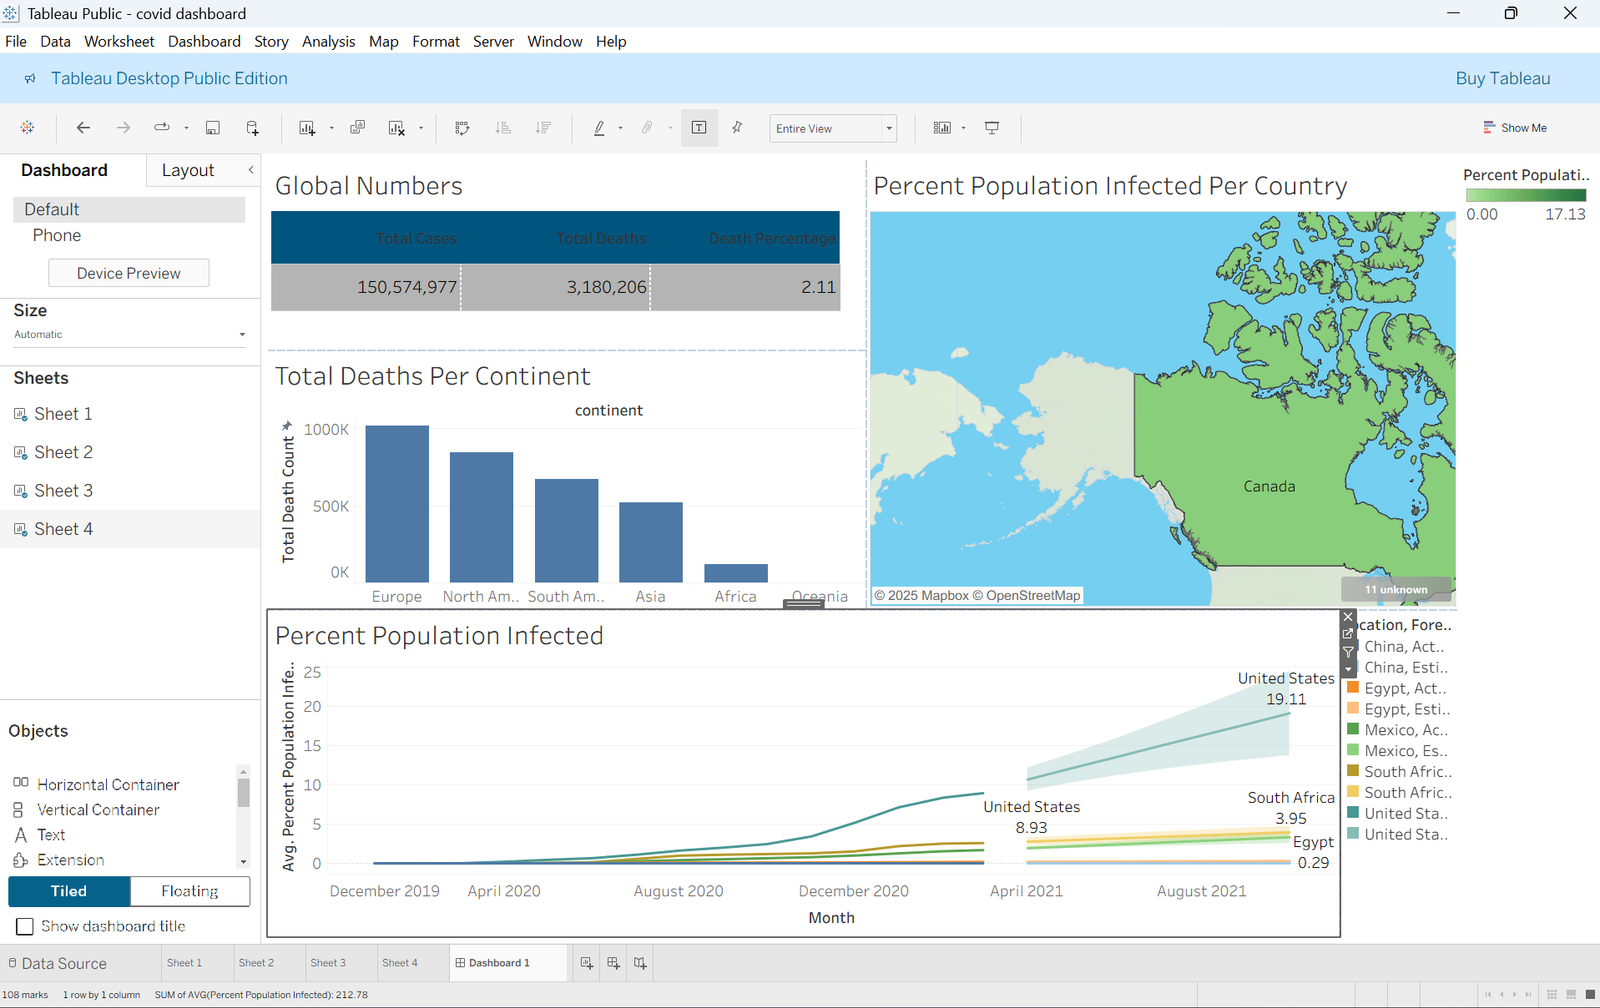
Task: Click the Undo back arrow in toolbar
Action: [83, 128]
